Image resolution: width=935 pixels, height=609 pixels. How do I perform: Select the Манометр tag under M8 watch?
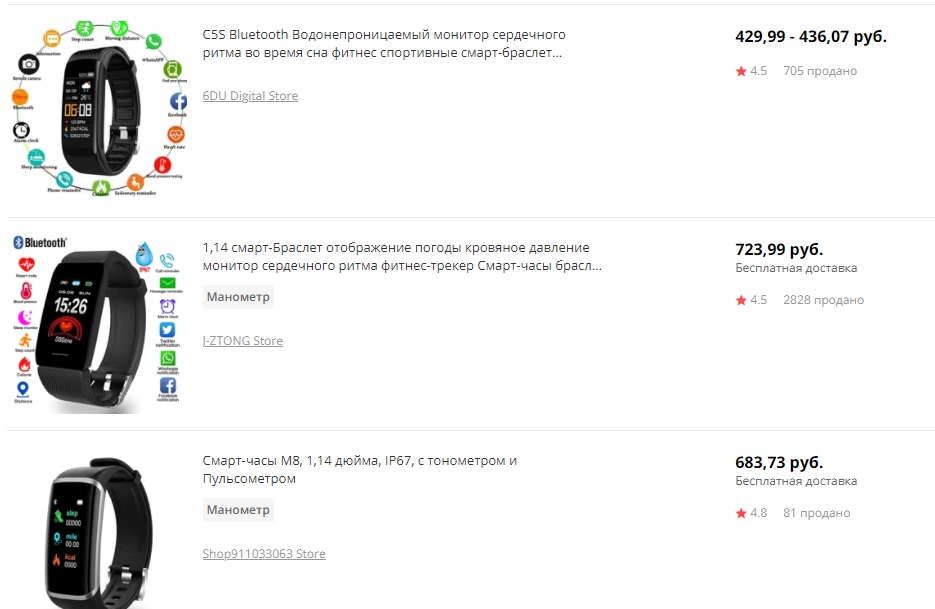click(238, 510)
